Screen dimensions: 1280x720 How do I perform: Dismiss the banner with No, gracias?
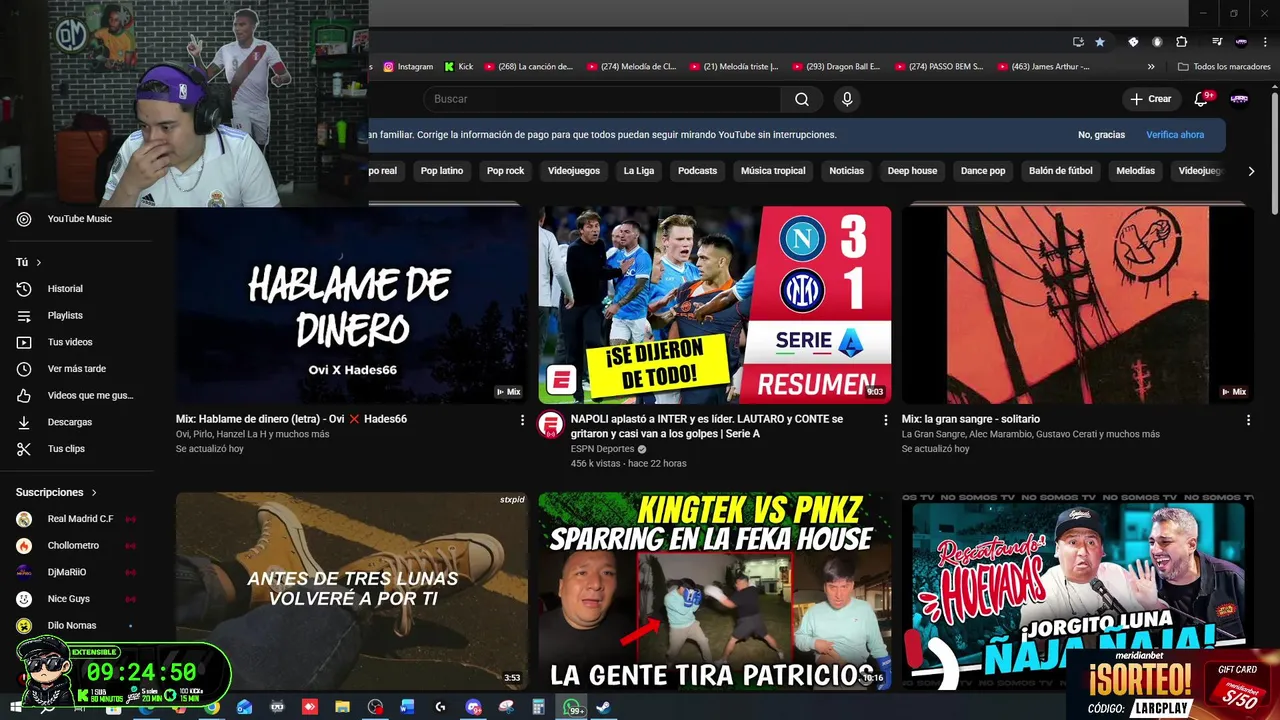1101,135
